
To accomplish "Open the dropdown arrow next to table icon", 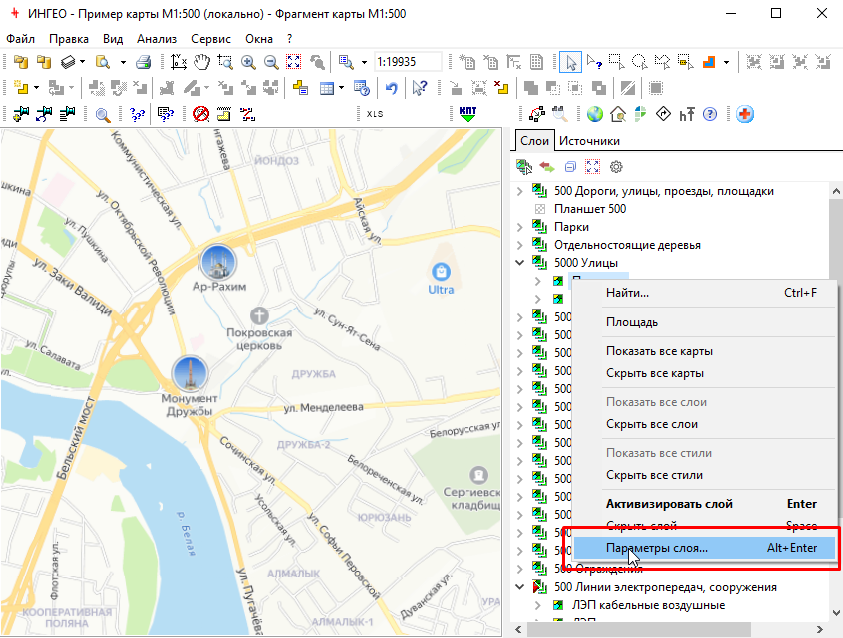I will (x=341, y=88).
